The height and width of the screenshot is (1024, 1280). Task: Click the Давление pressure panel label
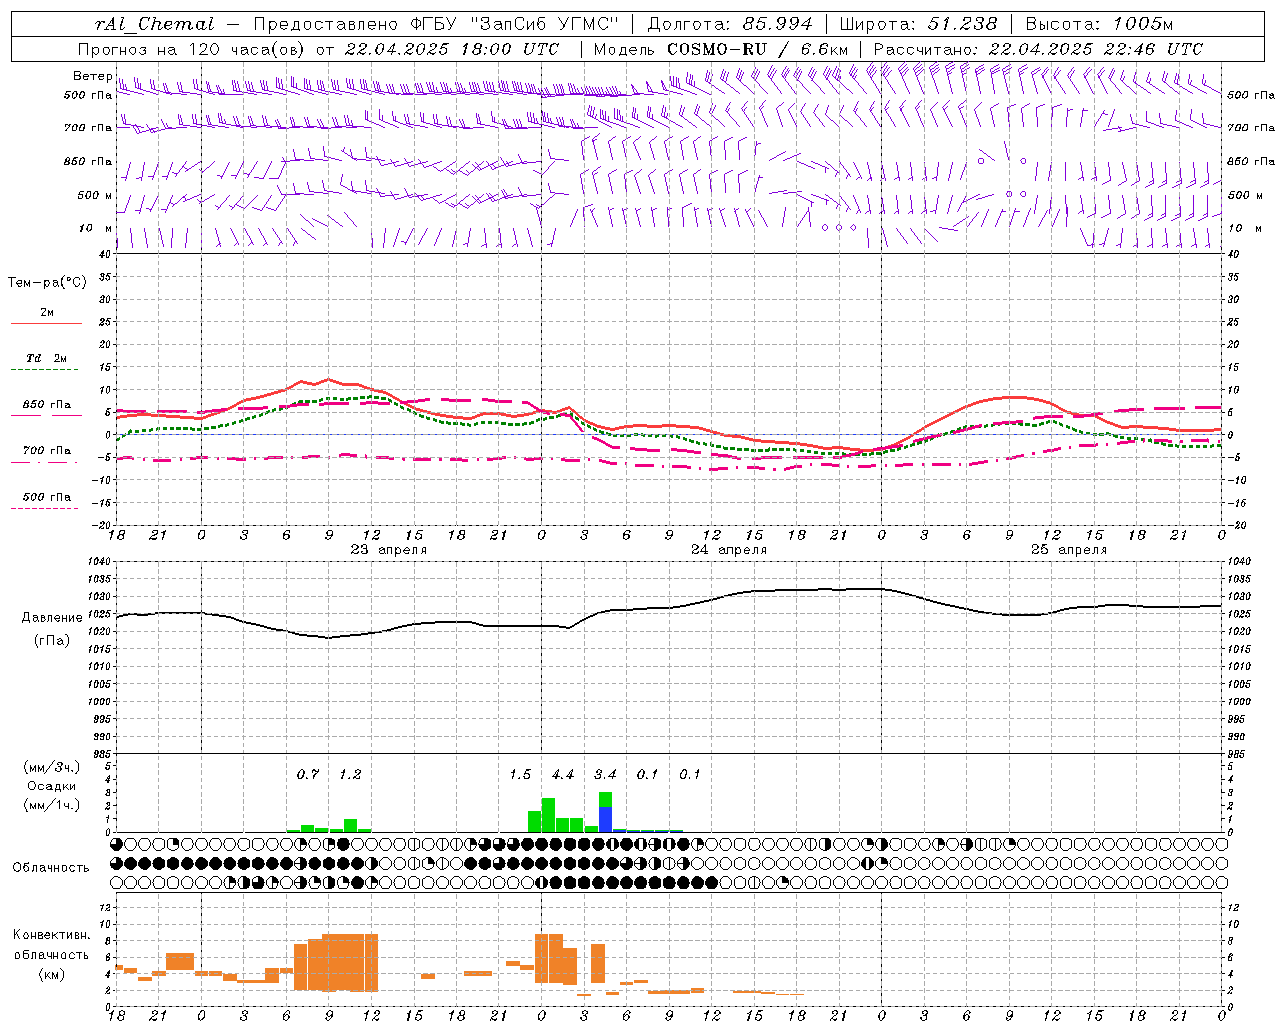click(52, 618)
